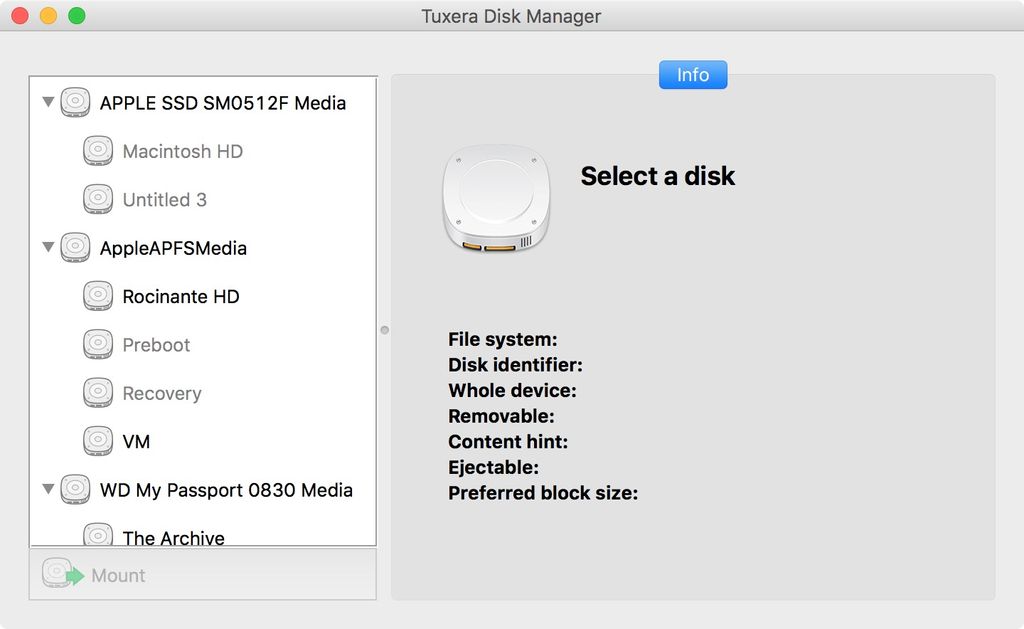Click the WD My Passport disk icon
1024x629 pixels.
[74, 489]
